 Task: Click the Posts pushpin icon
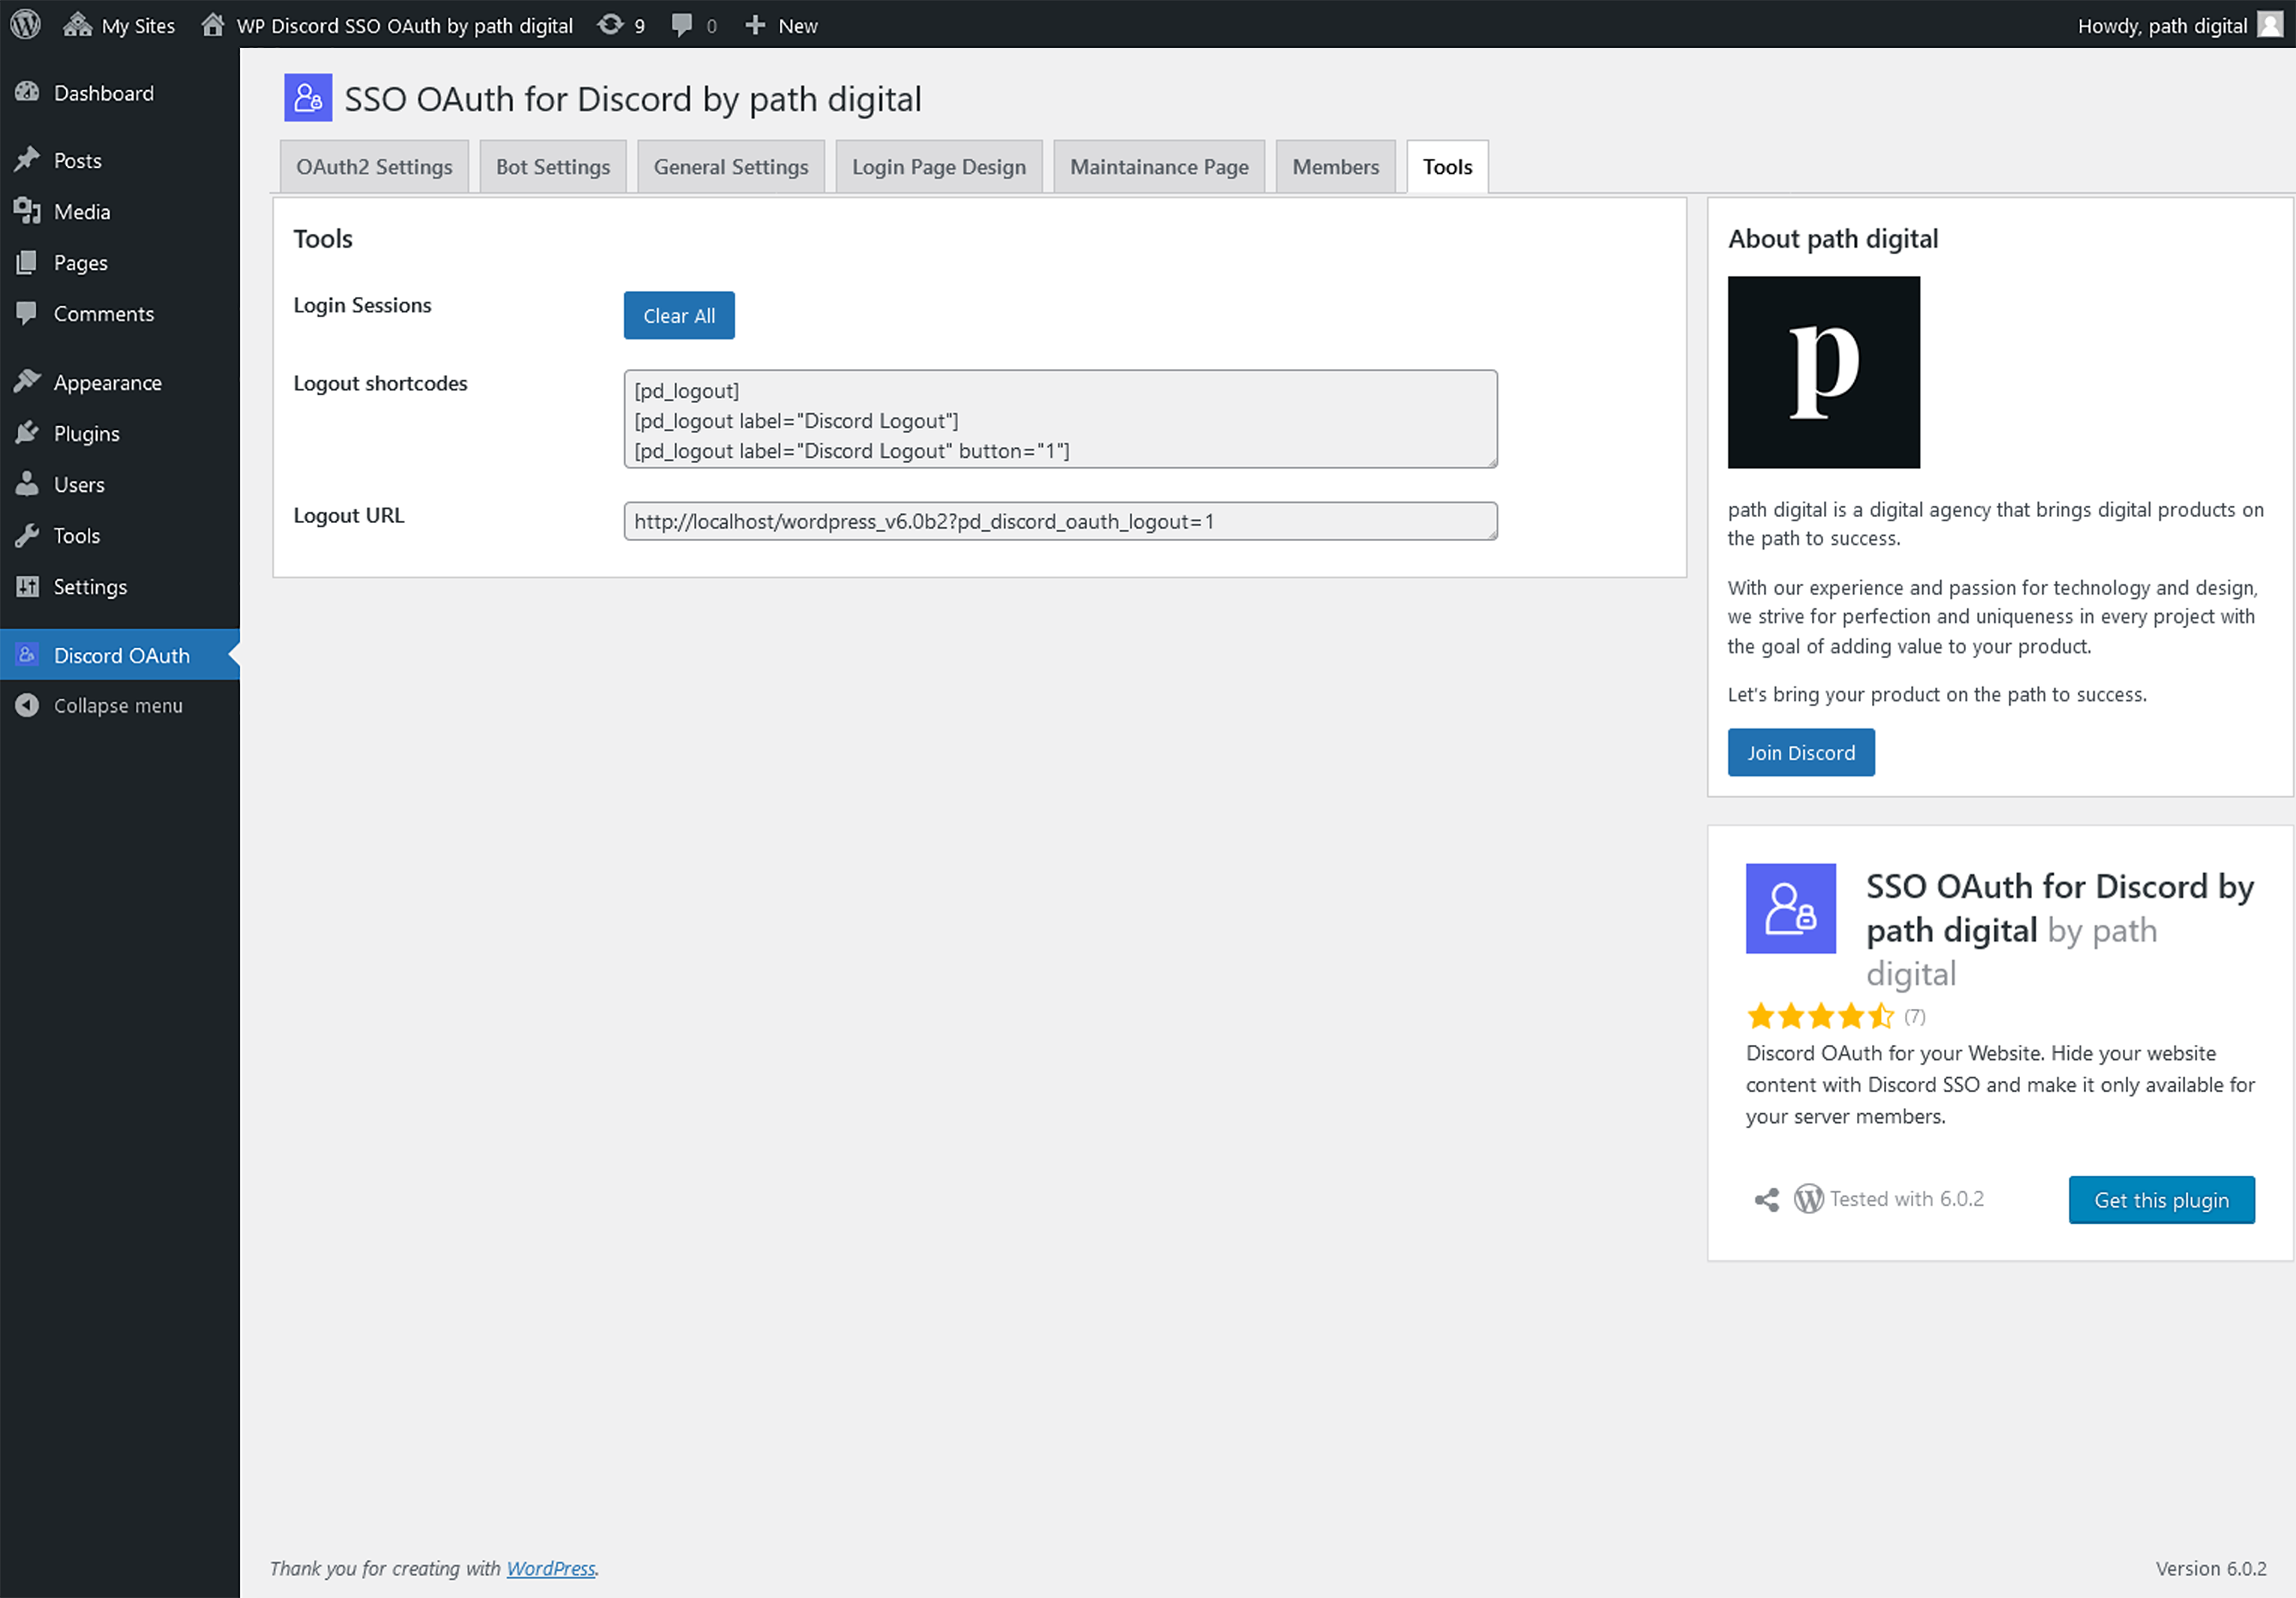click(x=27, y=160)
